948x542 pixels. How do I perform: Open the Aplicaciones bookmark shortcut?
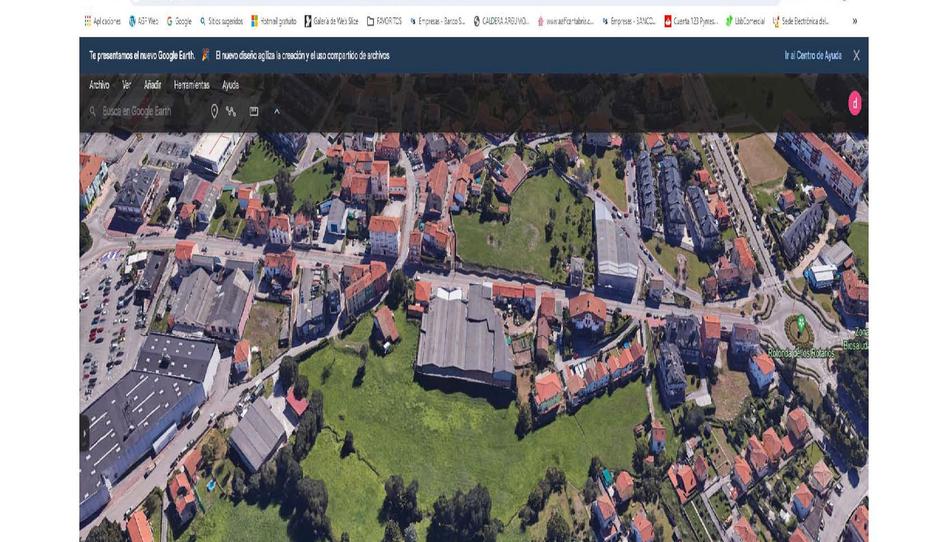point(103,21)
